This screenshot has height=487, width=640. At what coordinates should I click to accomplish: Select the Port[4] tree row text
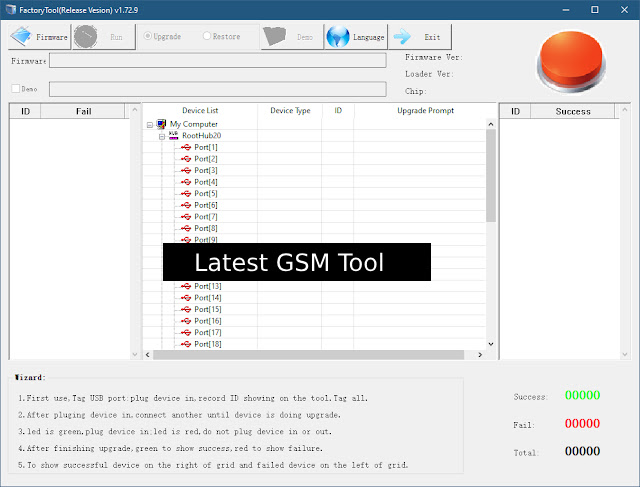[x=206, y=182]
